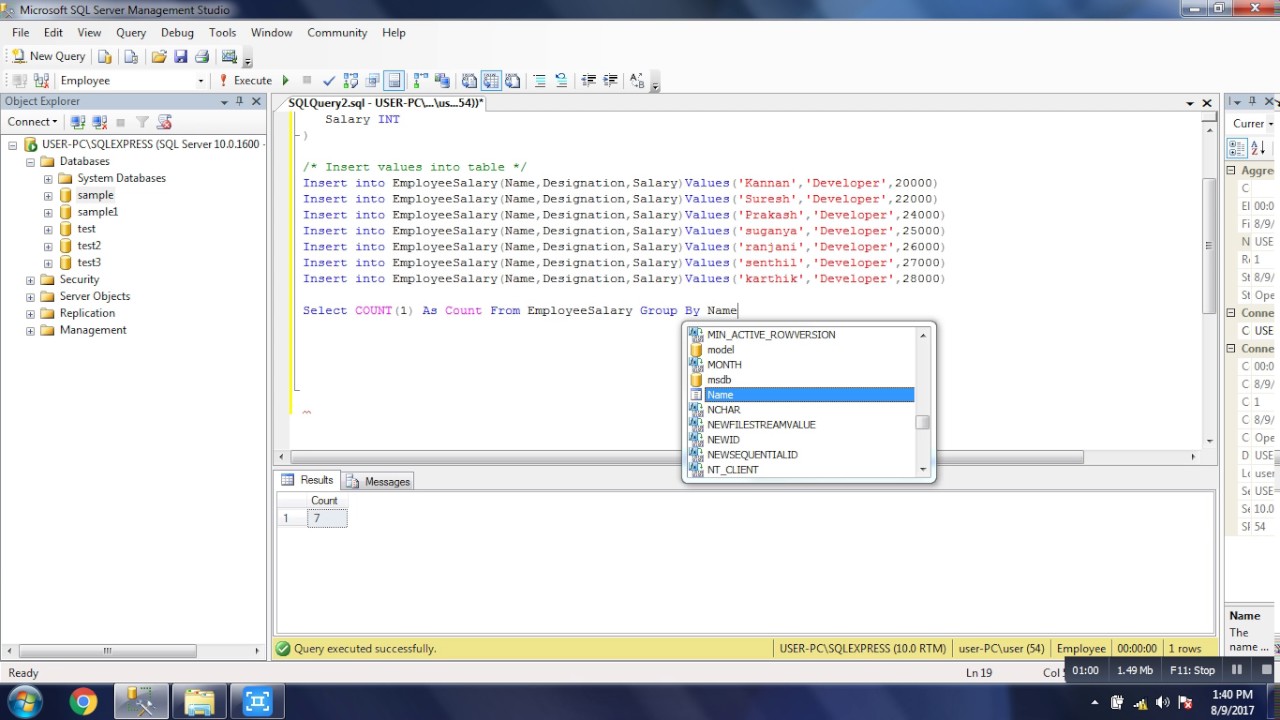The width and height of the screenshot is (1280, 720).
Task: Switch to the Messages tab
Action: [378, 481]
